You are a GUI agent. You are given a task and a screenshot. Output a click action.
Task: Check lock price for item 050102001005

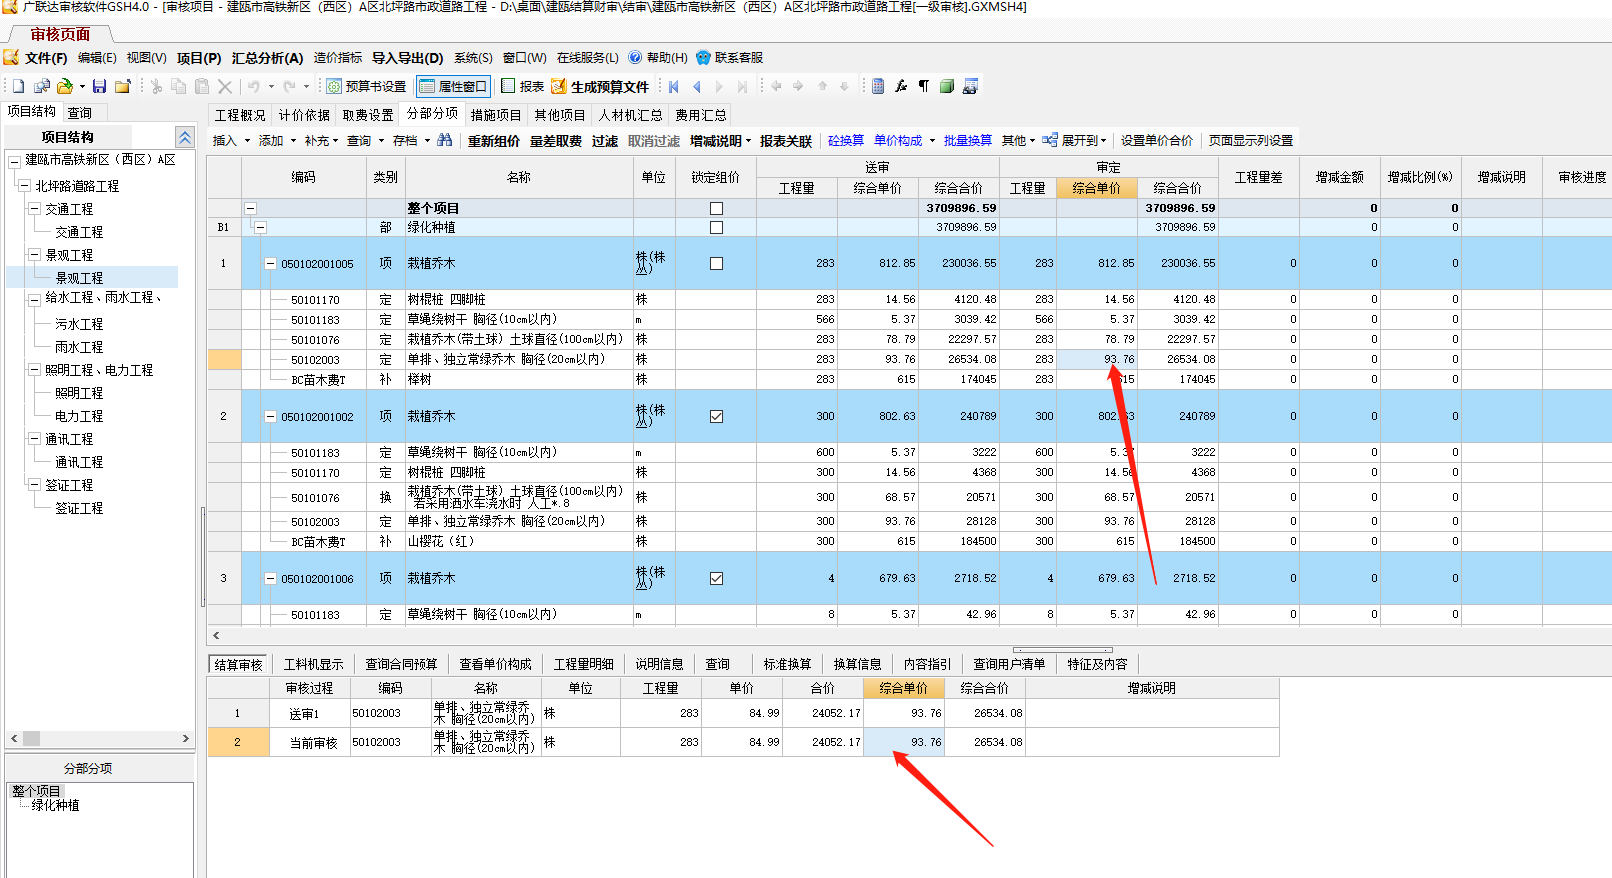click(x=716, y=264)
